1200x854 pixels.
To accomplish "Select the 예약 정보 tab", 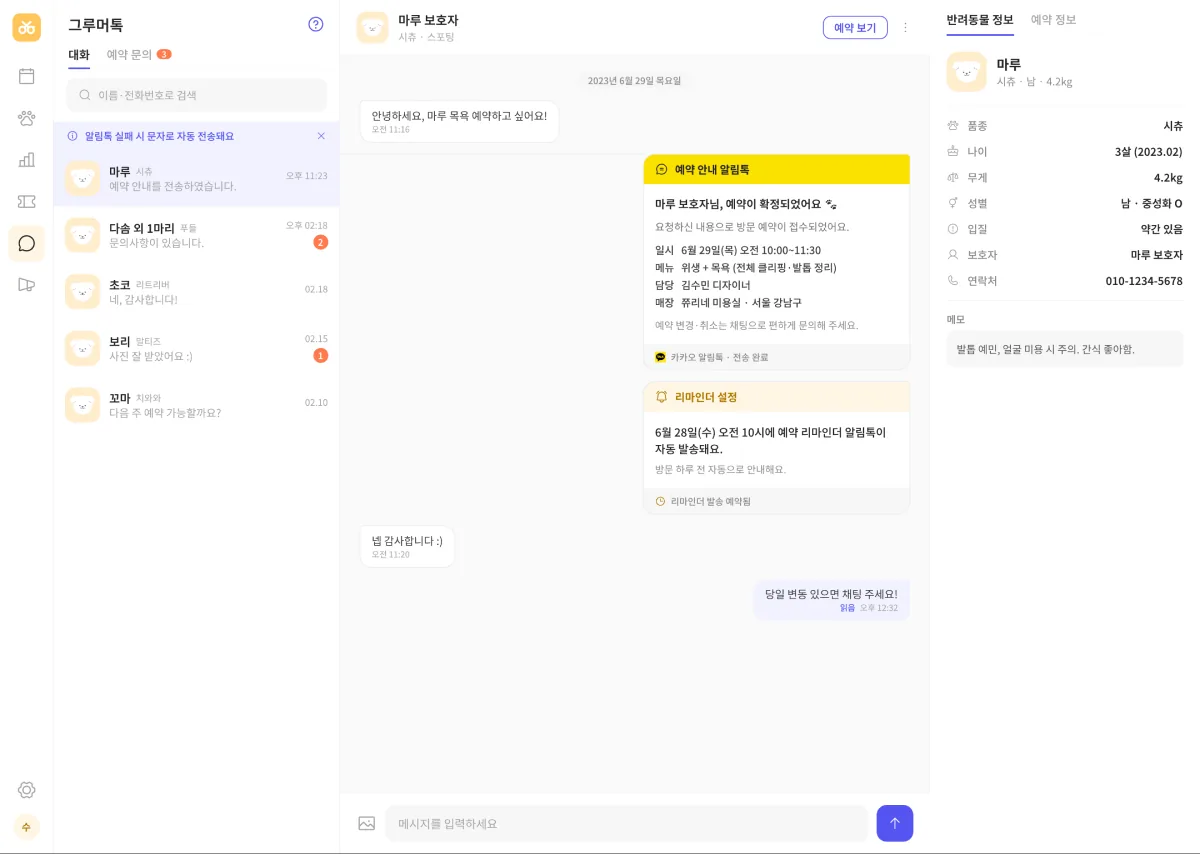I will point(1054,20).
